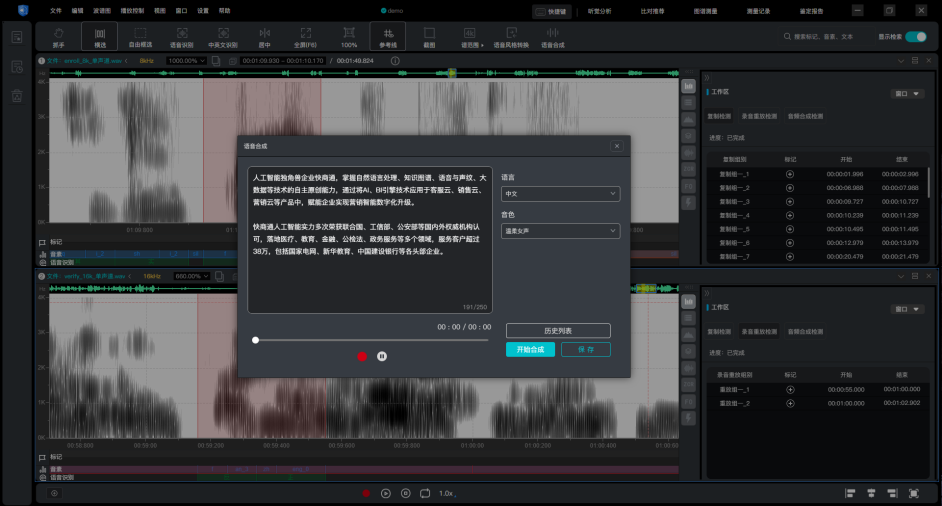The height and width of the screenshot is (506, 942).
Task: Open the 鉴定报告 tab
Action: [x=813, y=10]
